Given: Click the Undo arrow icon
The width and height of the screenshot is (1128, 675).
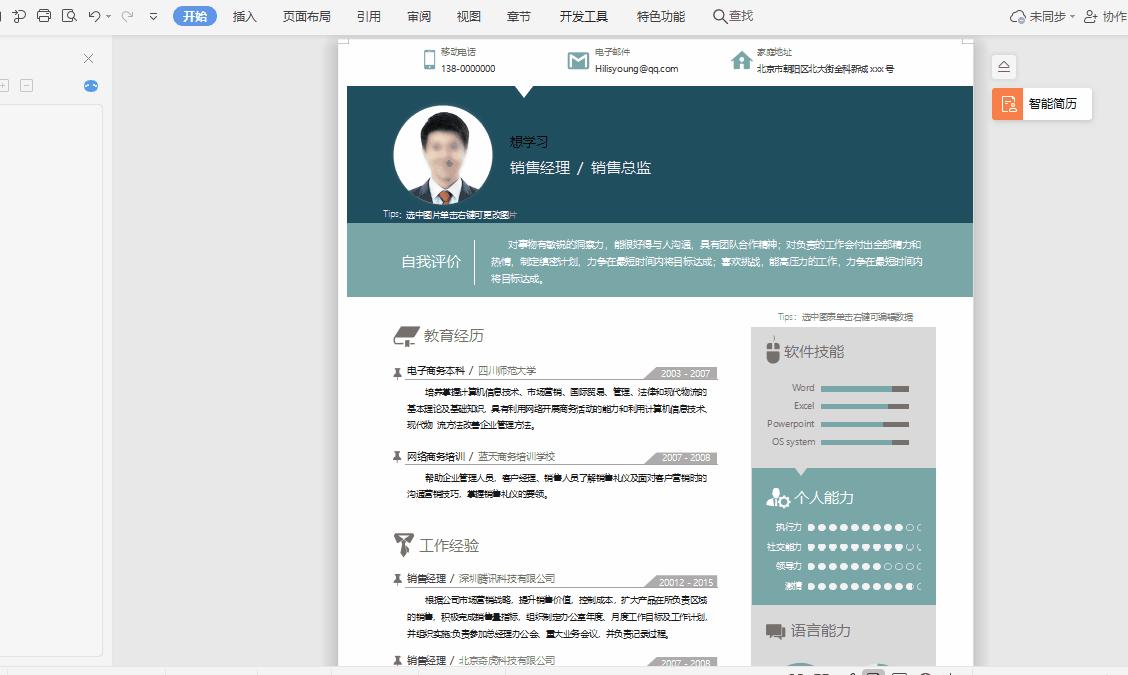Looking at the screenshot, I should [93, 16].
